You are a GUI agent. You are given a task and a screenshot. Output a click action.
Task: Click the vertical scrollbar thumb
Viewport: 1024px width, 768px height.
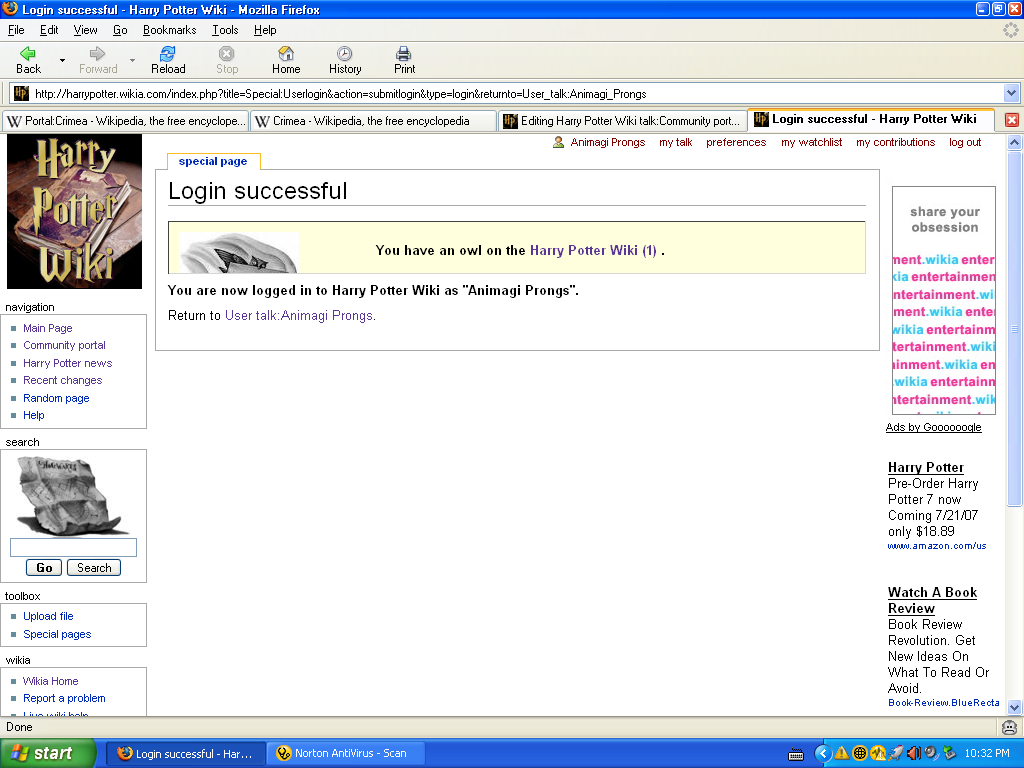point(1014,328)
